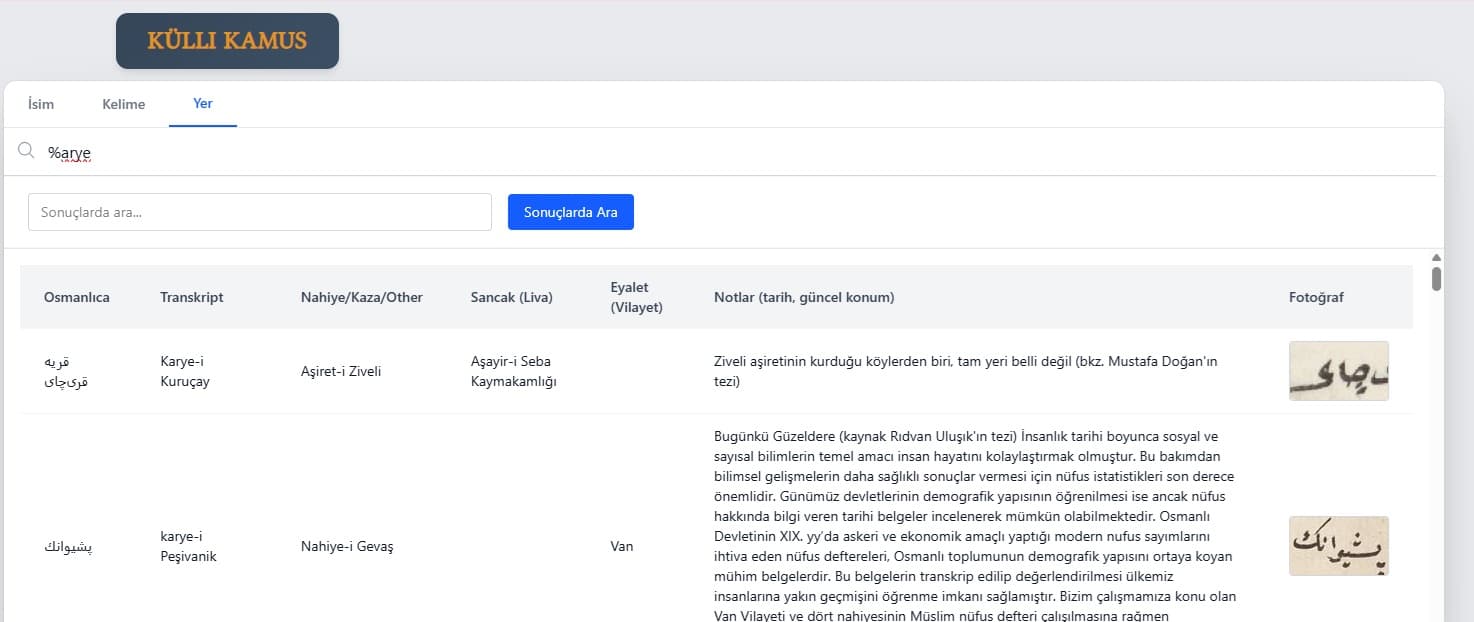
Task: Click the Nahiye-i Gevaş cell
Action: click(347, 546)
